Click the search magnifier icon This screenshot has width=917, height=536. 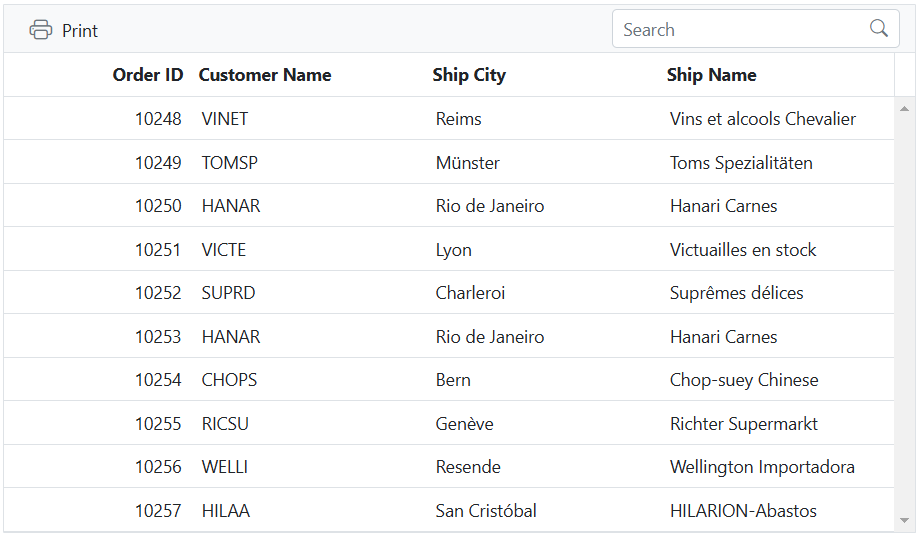(879, 29)
